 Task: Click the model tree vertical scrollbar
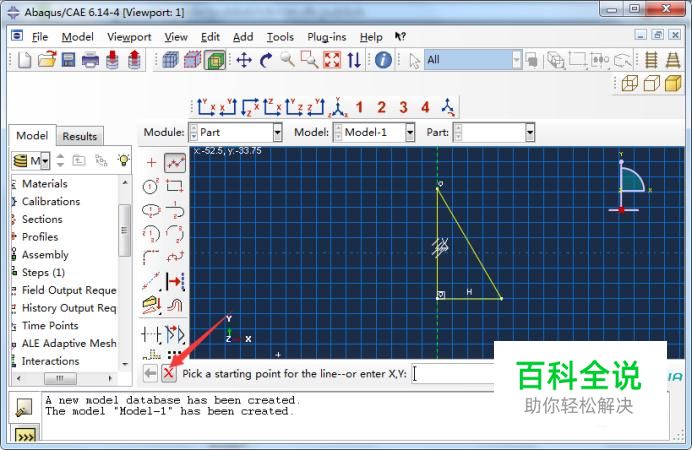click(125, 231)
